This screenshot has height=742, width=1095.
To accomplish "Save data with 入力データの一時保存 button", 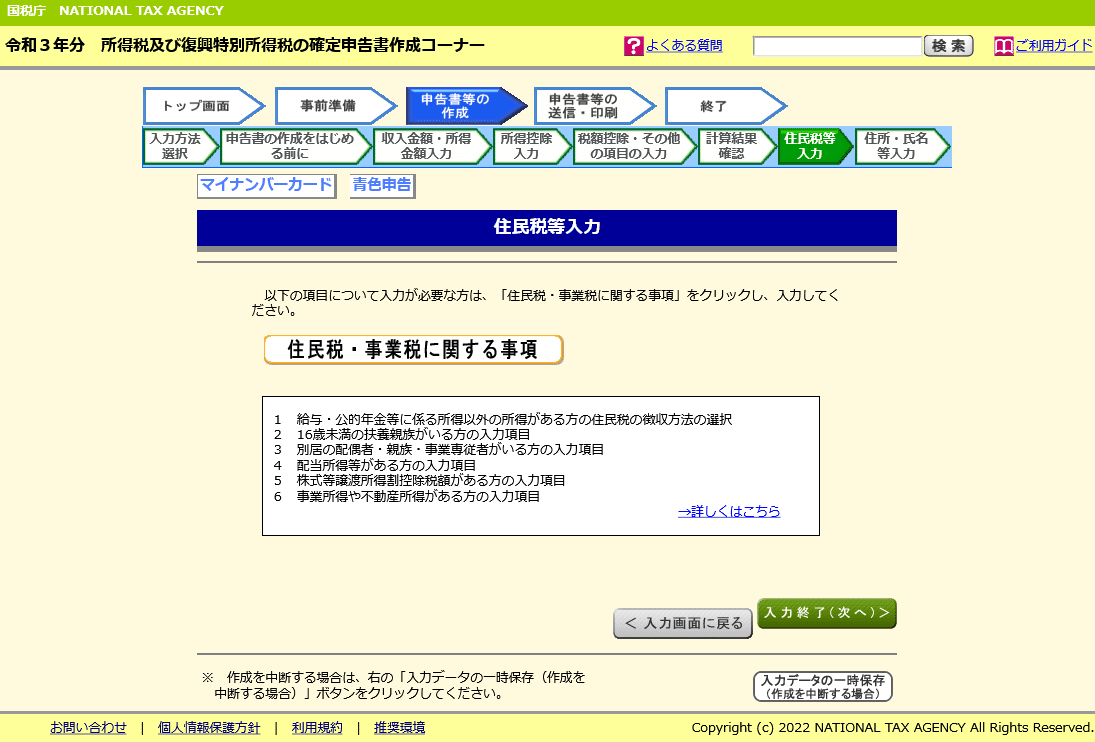I will [x=823, y=686].
